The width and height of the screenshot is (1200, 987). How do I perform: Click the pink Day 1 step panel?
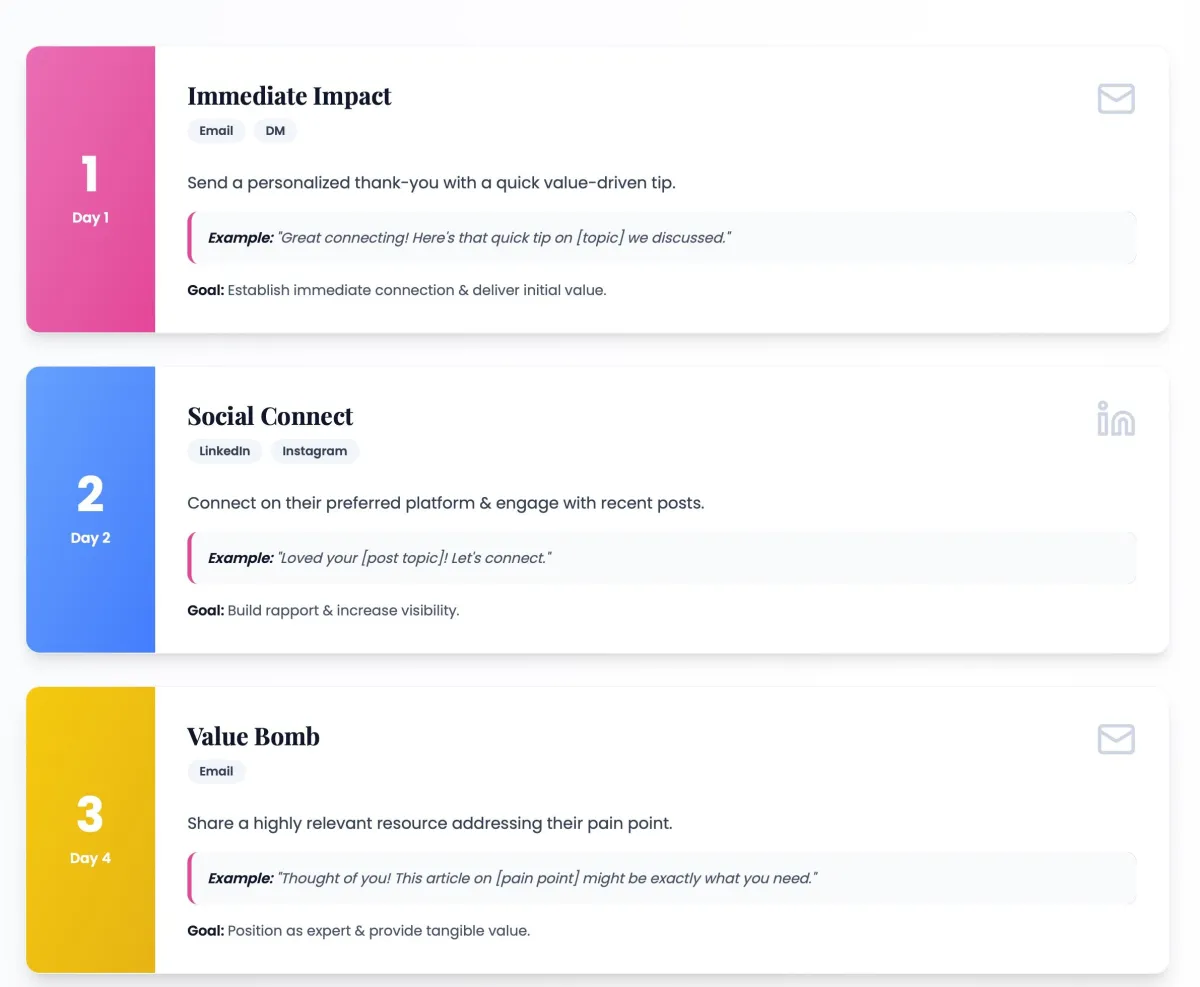(91, 189)
